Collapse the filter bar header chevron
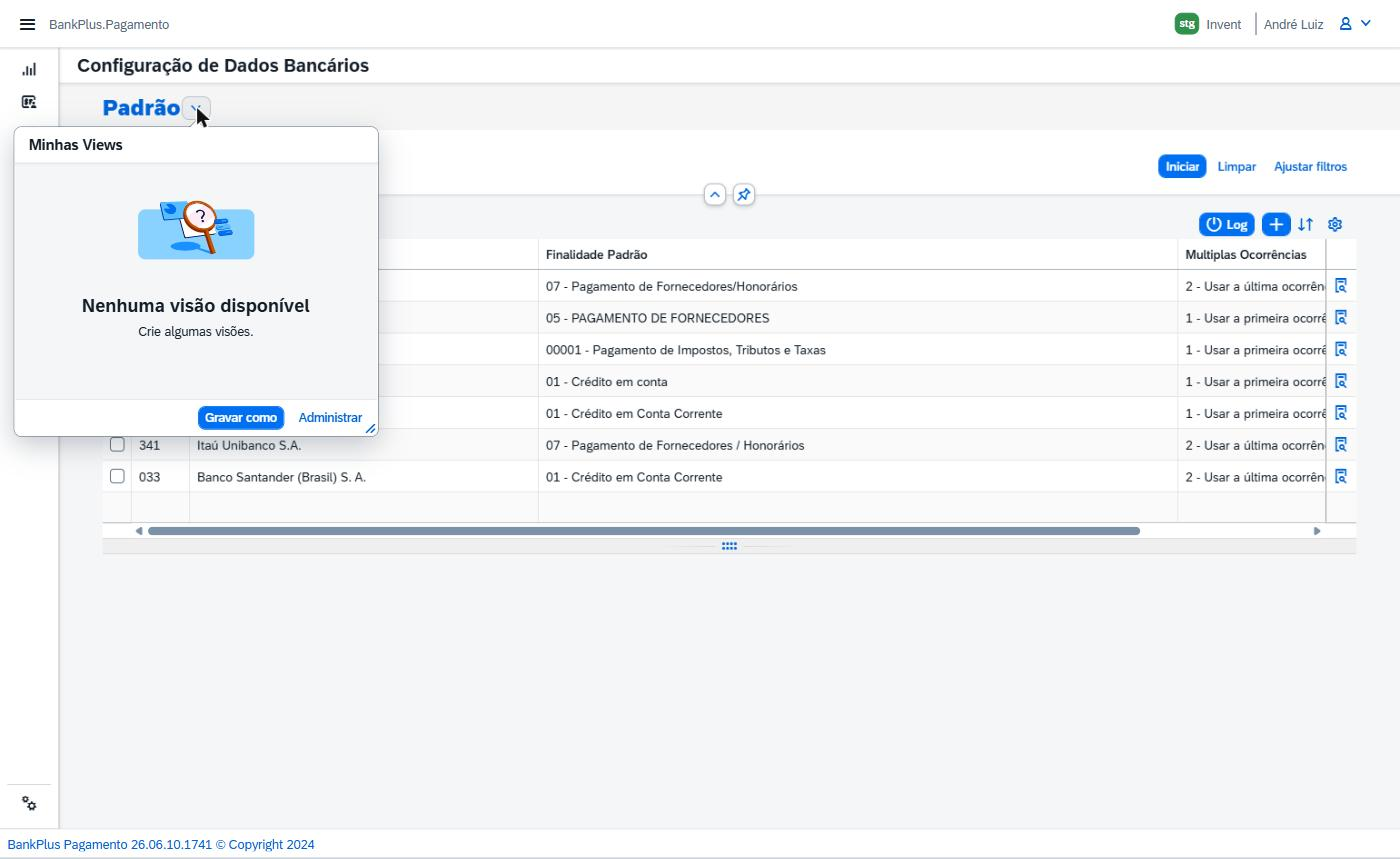This screenshot has height=859, width=1400. 714,195
